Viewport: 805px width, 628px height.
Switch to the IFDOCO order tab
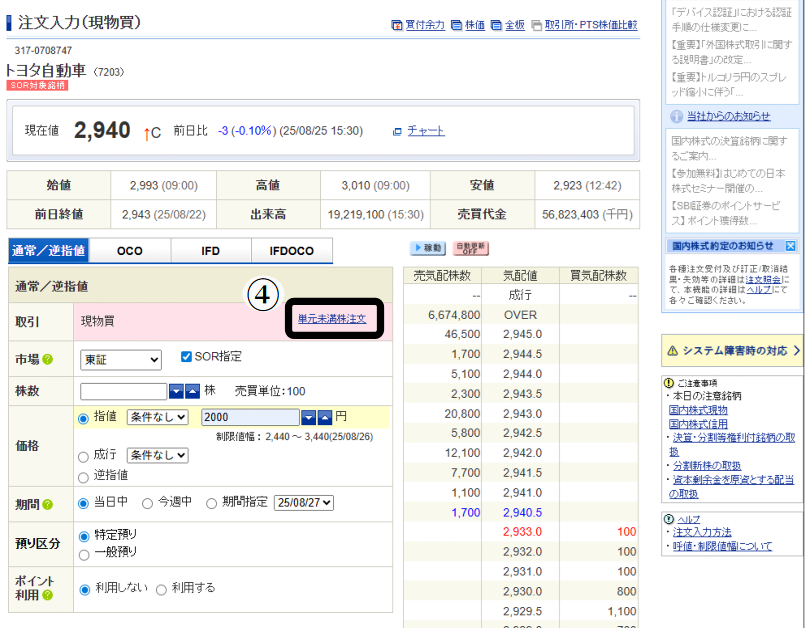[291, 251]
